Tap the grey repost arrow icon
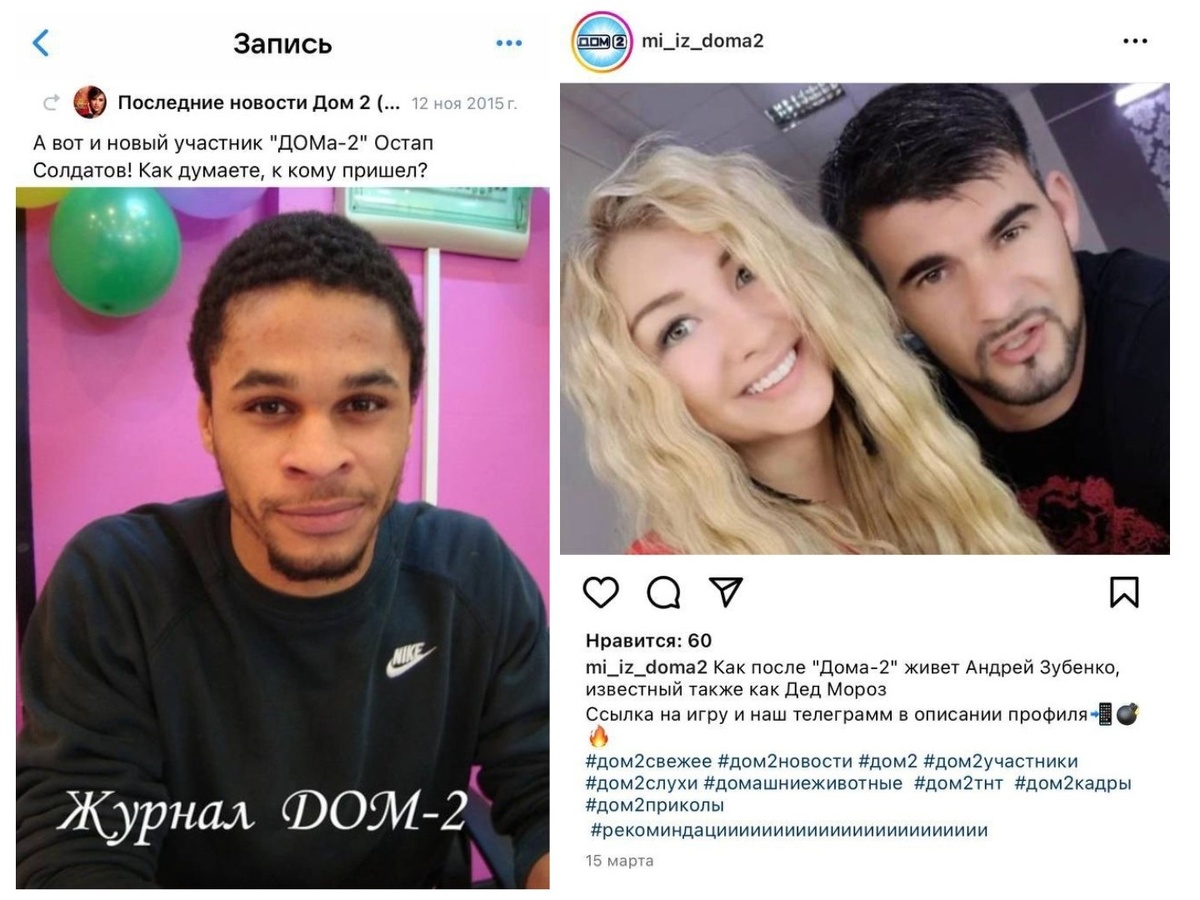This screenshot has height=900, width=1200. point(51,103)
